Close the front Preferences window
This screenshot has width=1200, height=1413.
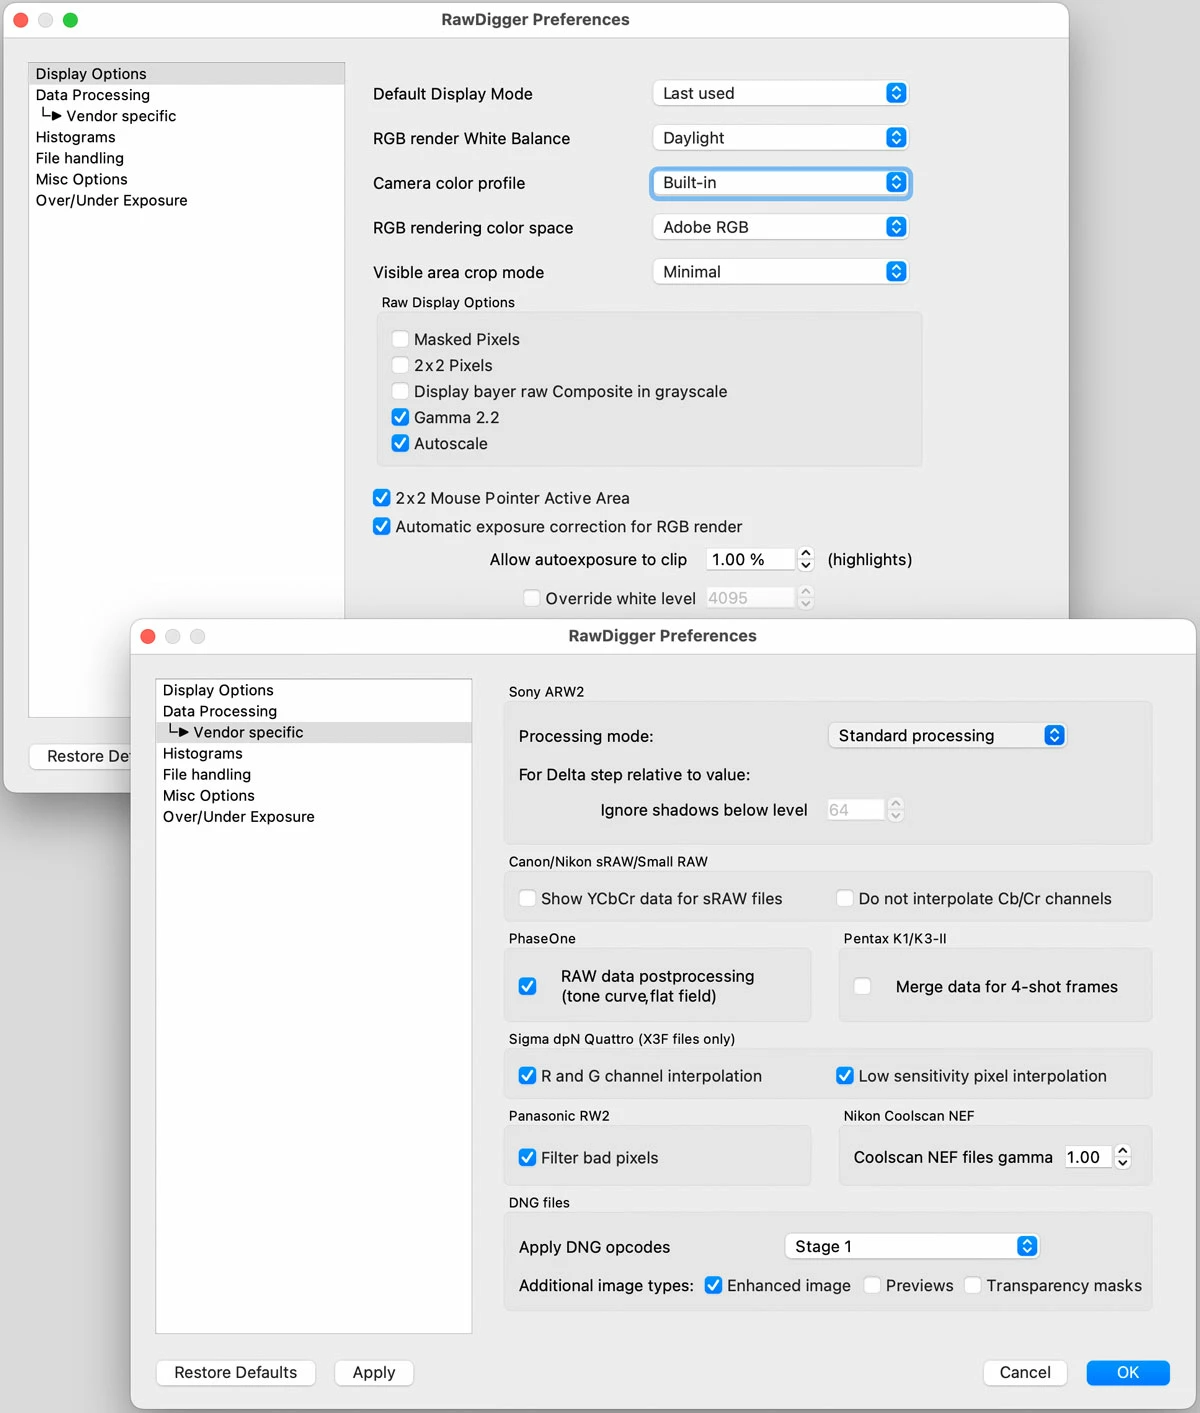[x=148, y=636]
